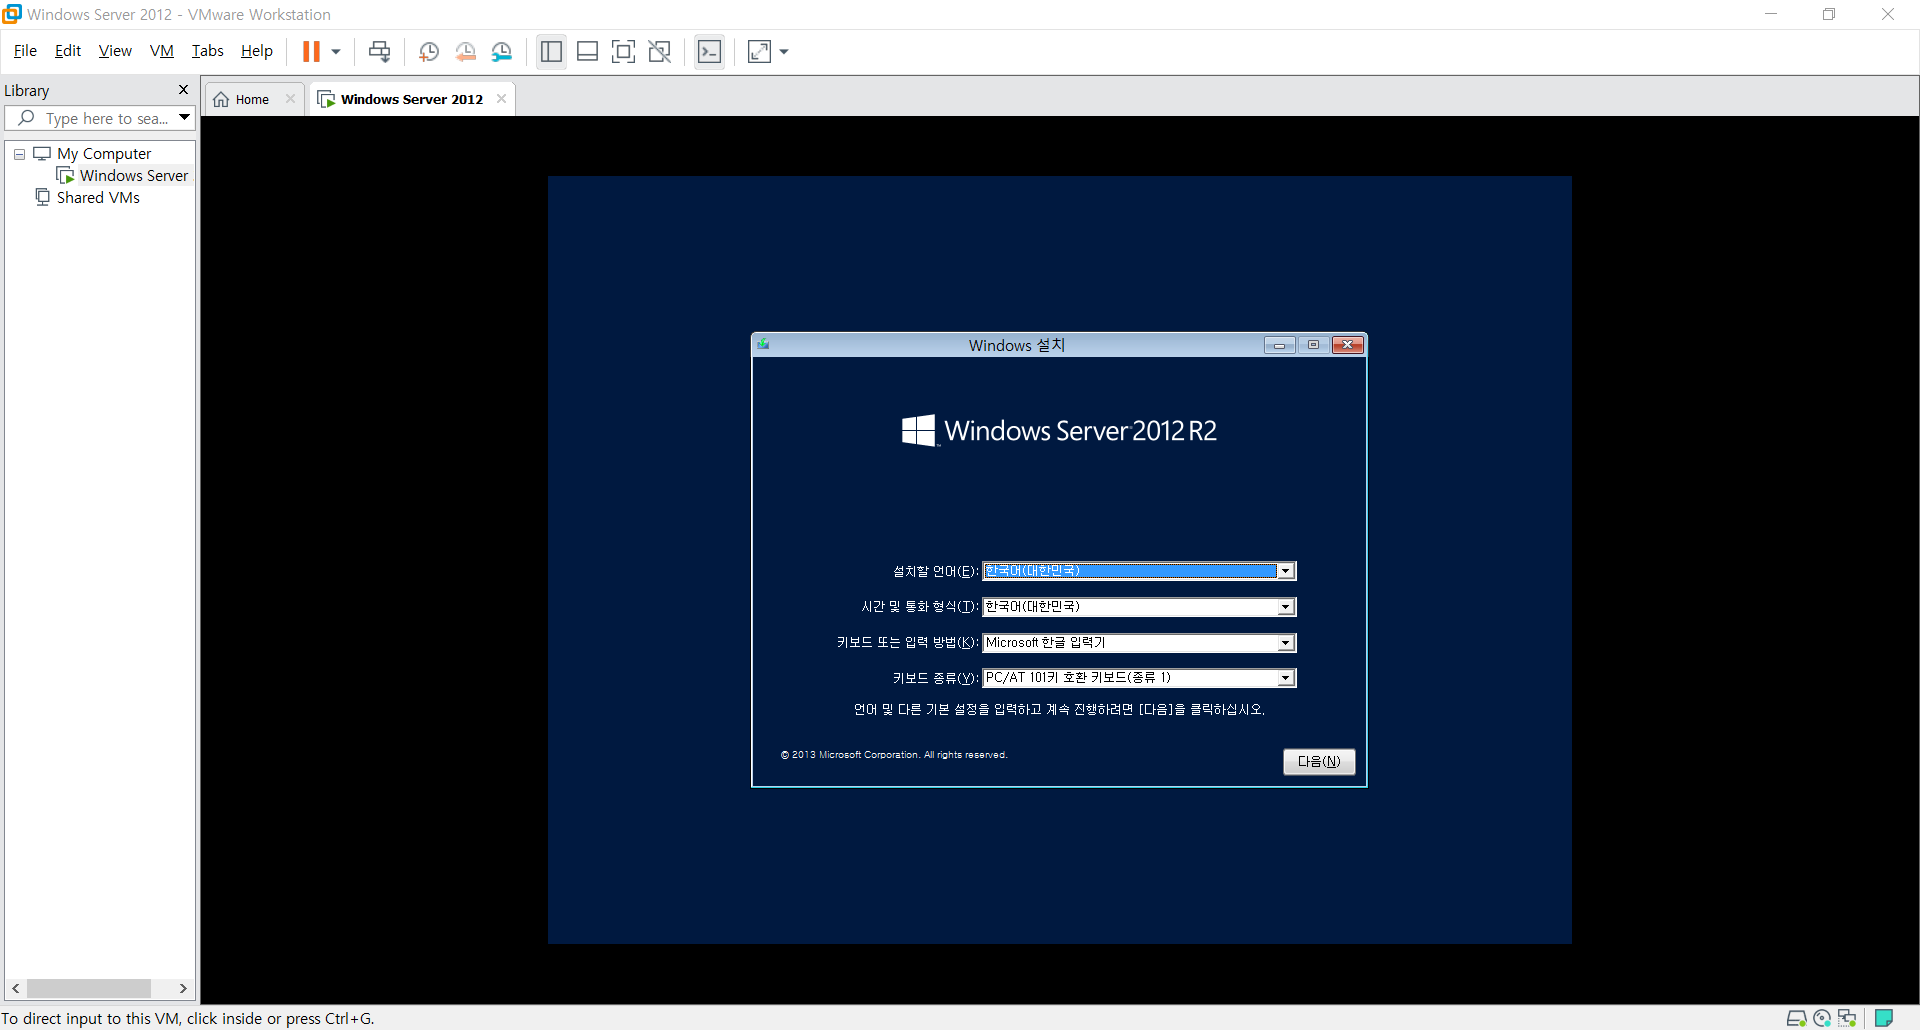Open the Tabs menu
Viewport: 1920px width, 1030px height.
click(207, 51)
